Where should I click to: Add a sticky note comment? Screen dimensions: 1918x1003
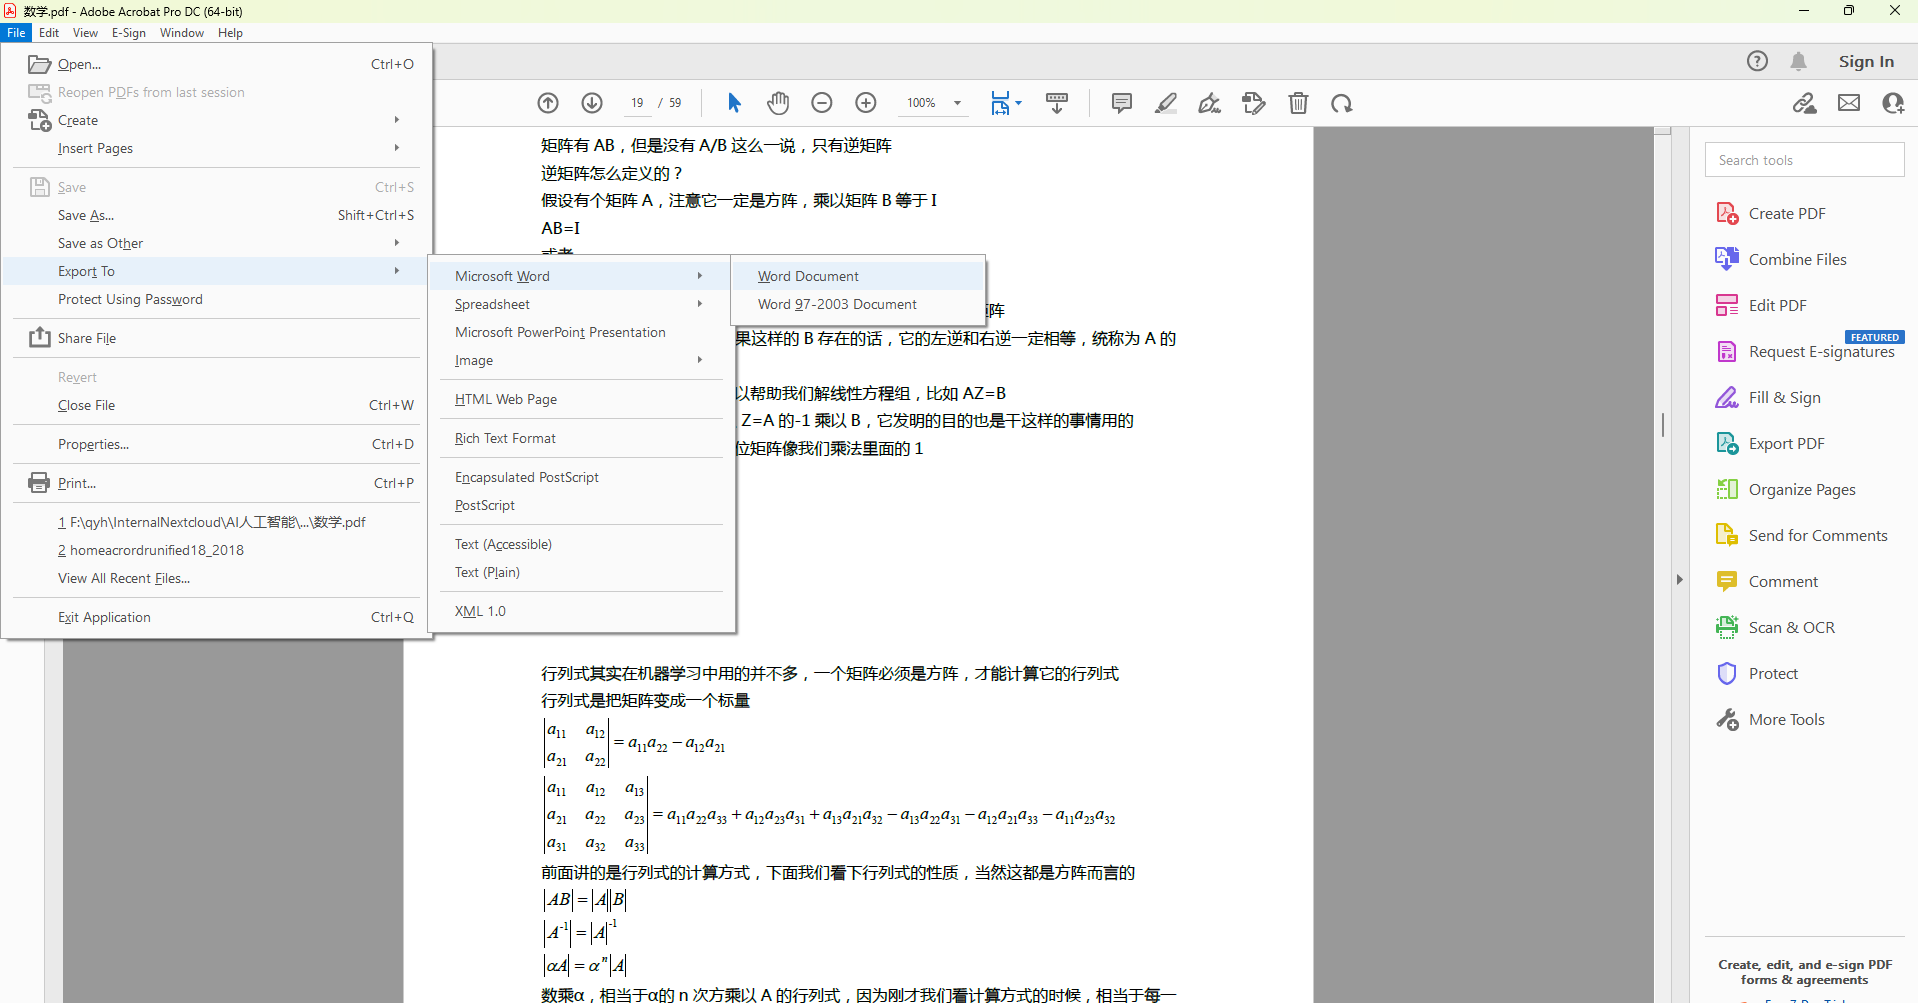(x=1122, y=103)
